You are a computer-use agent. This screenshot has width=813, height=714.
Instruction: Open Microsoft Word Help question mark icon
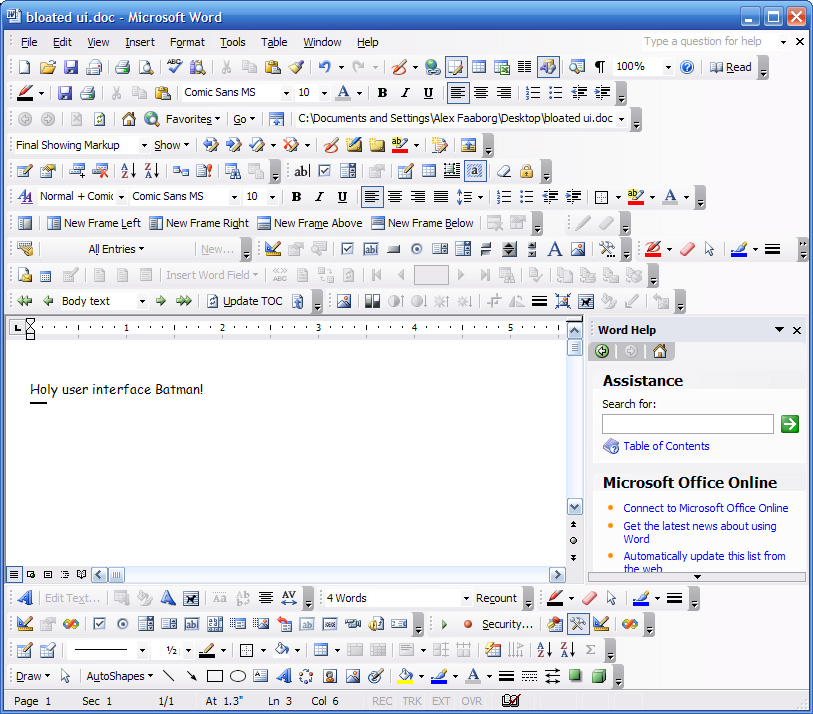click(687, 67)
